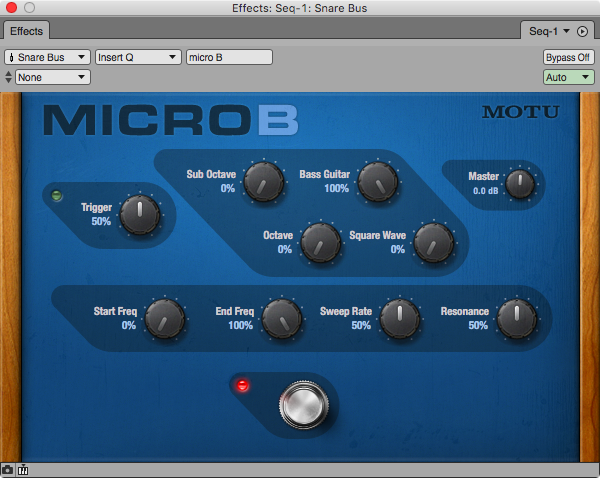The image size is (600, 478).
Task: Open the Snare Bus track dropdown
Action: coord(47,57)
